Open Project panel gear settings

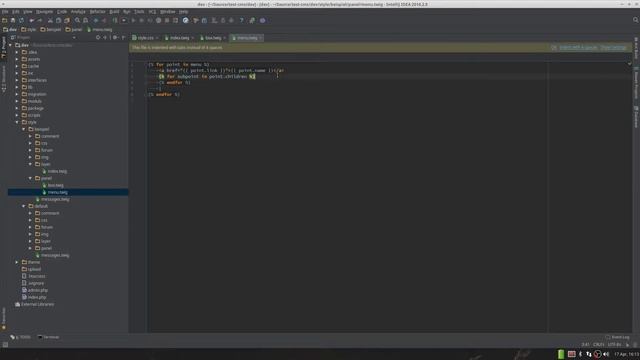(115, 37)
